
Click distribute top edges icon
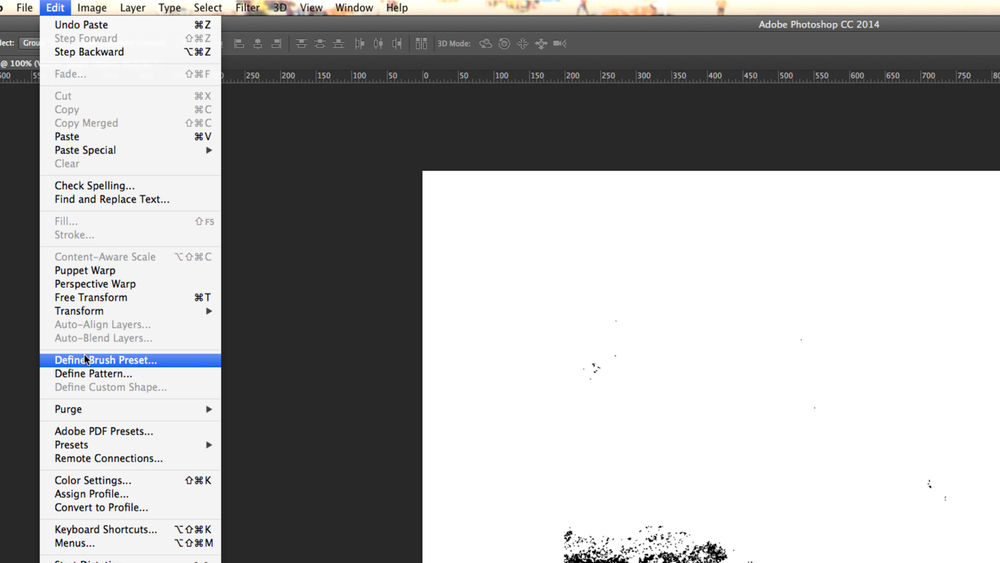coord(301,43)
